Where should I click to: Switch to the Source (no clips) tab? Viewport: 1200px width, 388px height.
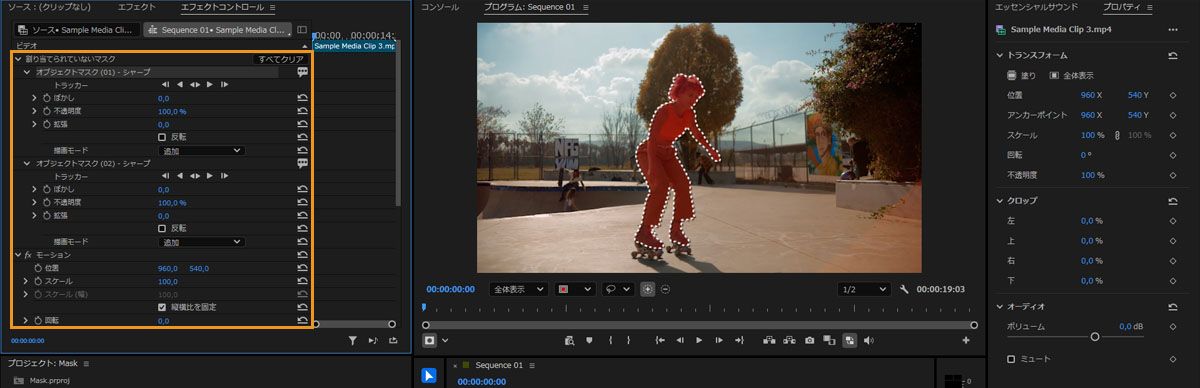click(x=49, y=7)
